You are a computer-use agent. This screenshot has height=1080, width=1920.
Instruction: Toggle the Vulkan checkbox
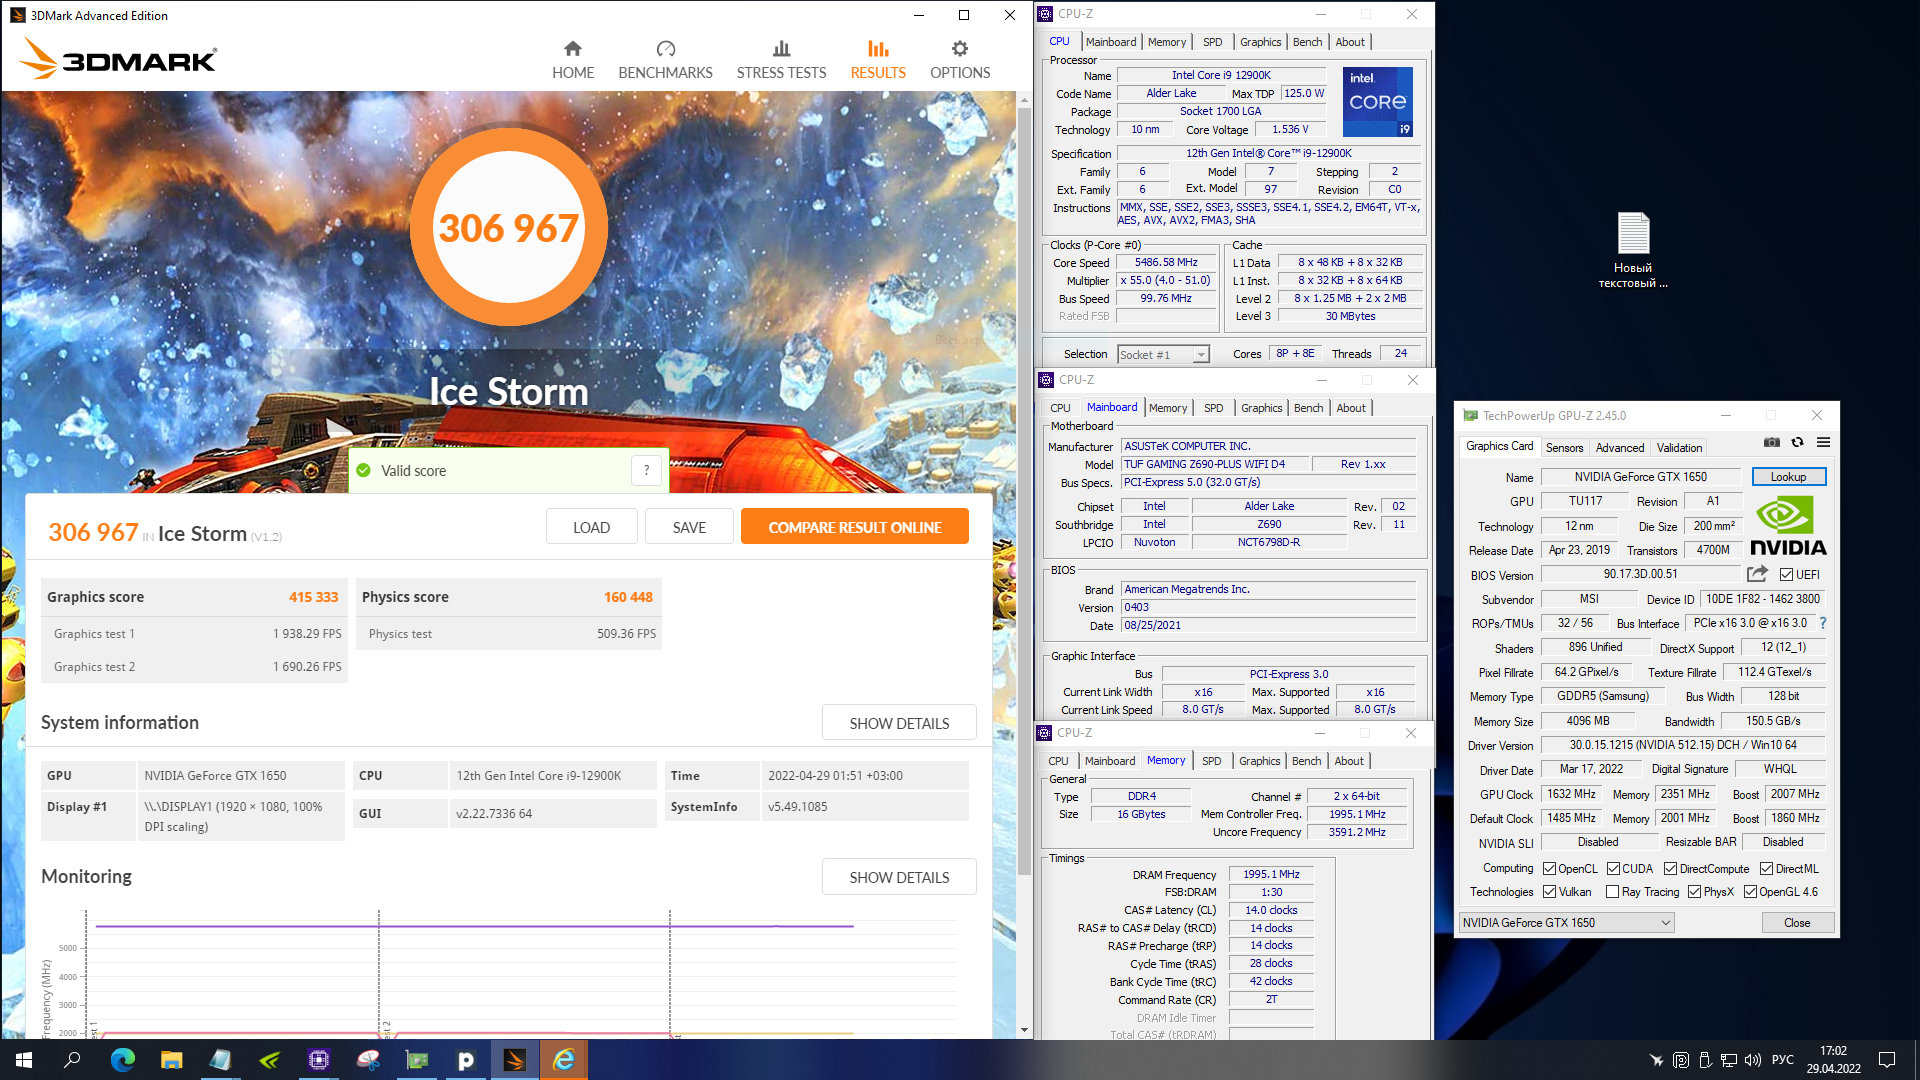pyautogui.click(x=1550, y=892)
